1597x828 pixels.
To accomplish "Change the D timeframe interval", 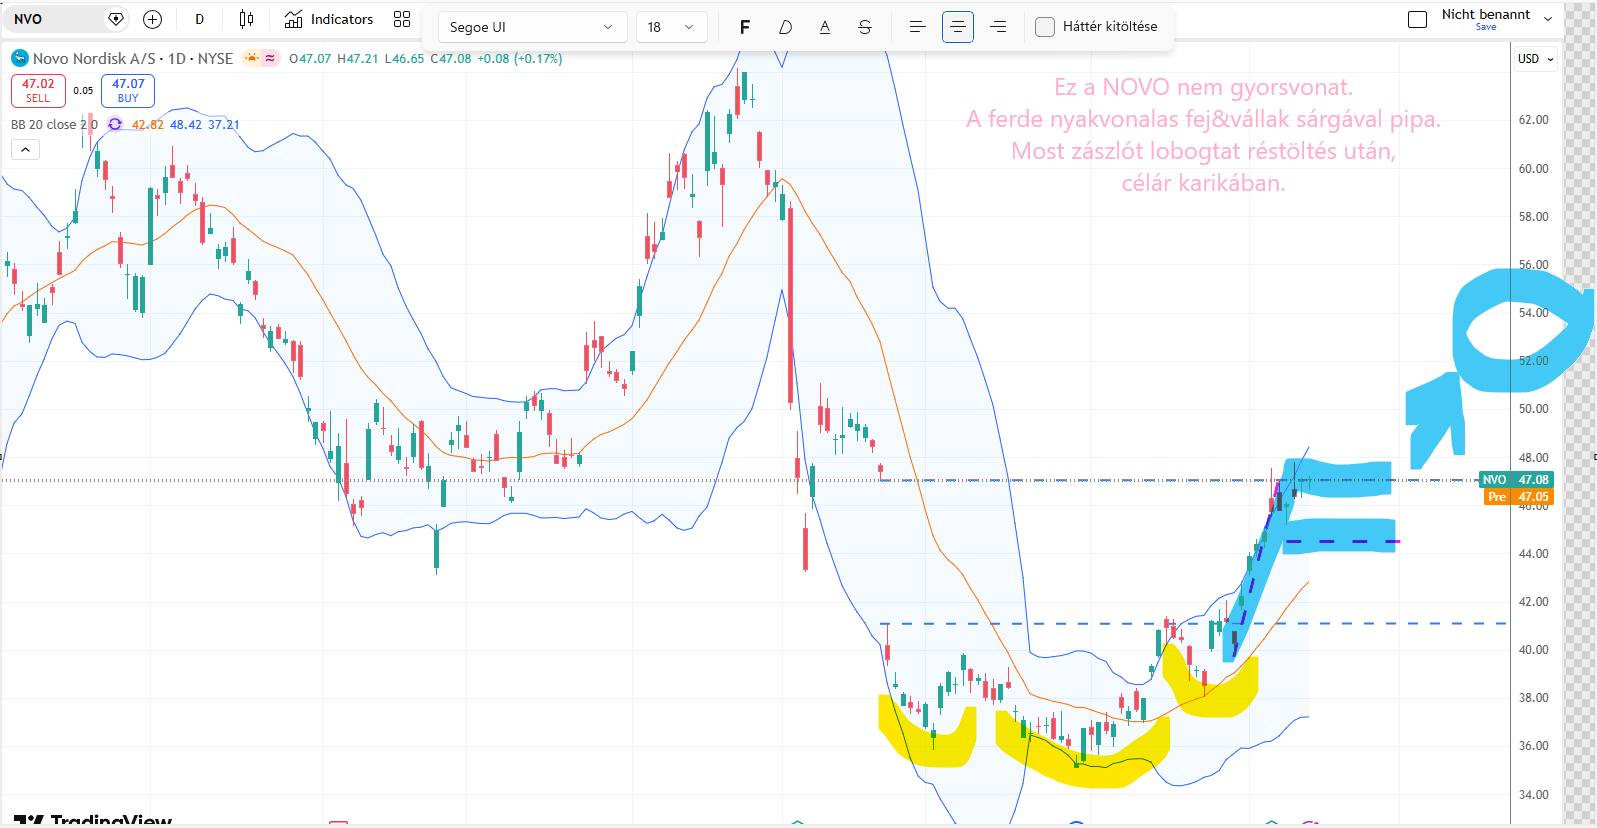I will [200, 19].
